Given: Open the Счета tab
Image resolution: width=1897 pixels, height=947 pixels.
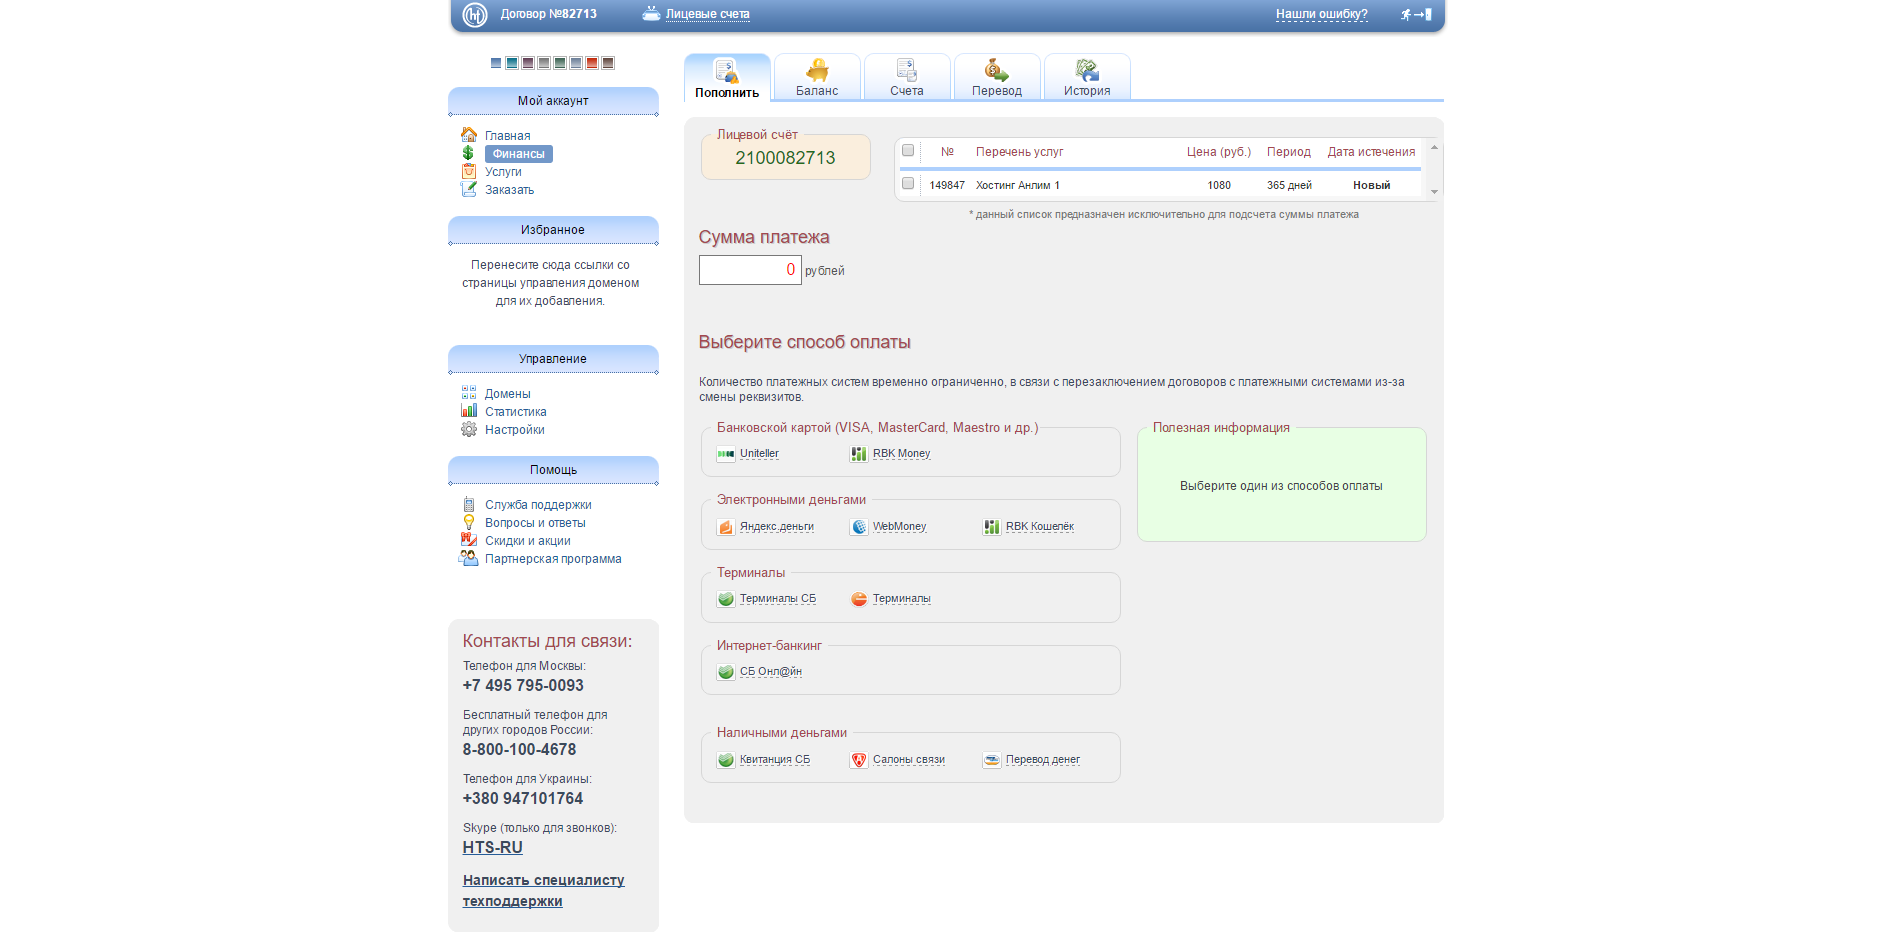Looking at the screenshot, I should (907, 77).
